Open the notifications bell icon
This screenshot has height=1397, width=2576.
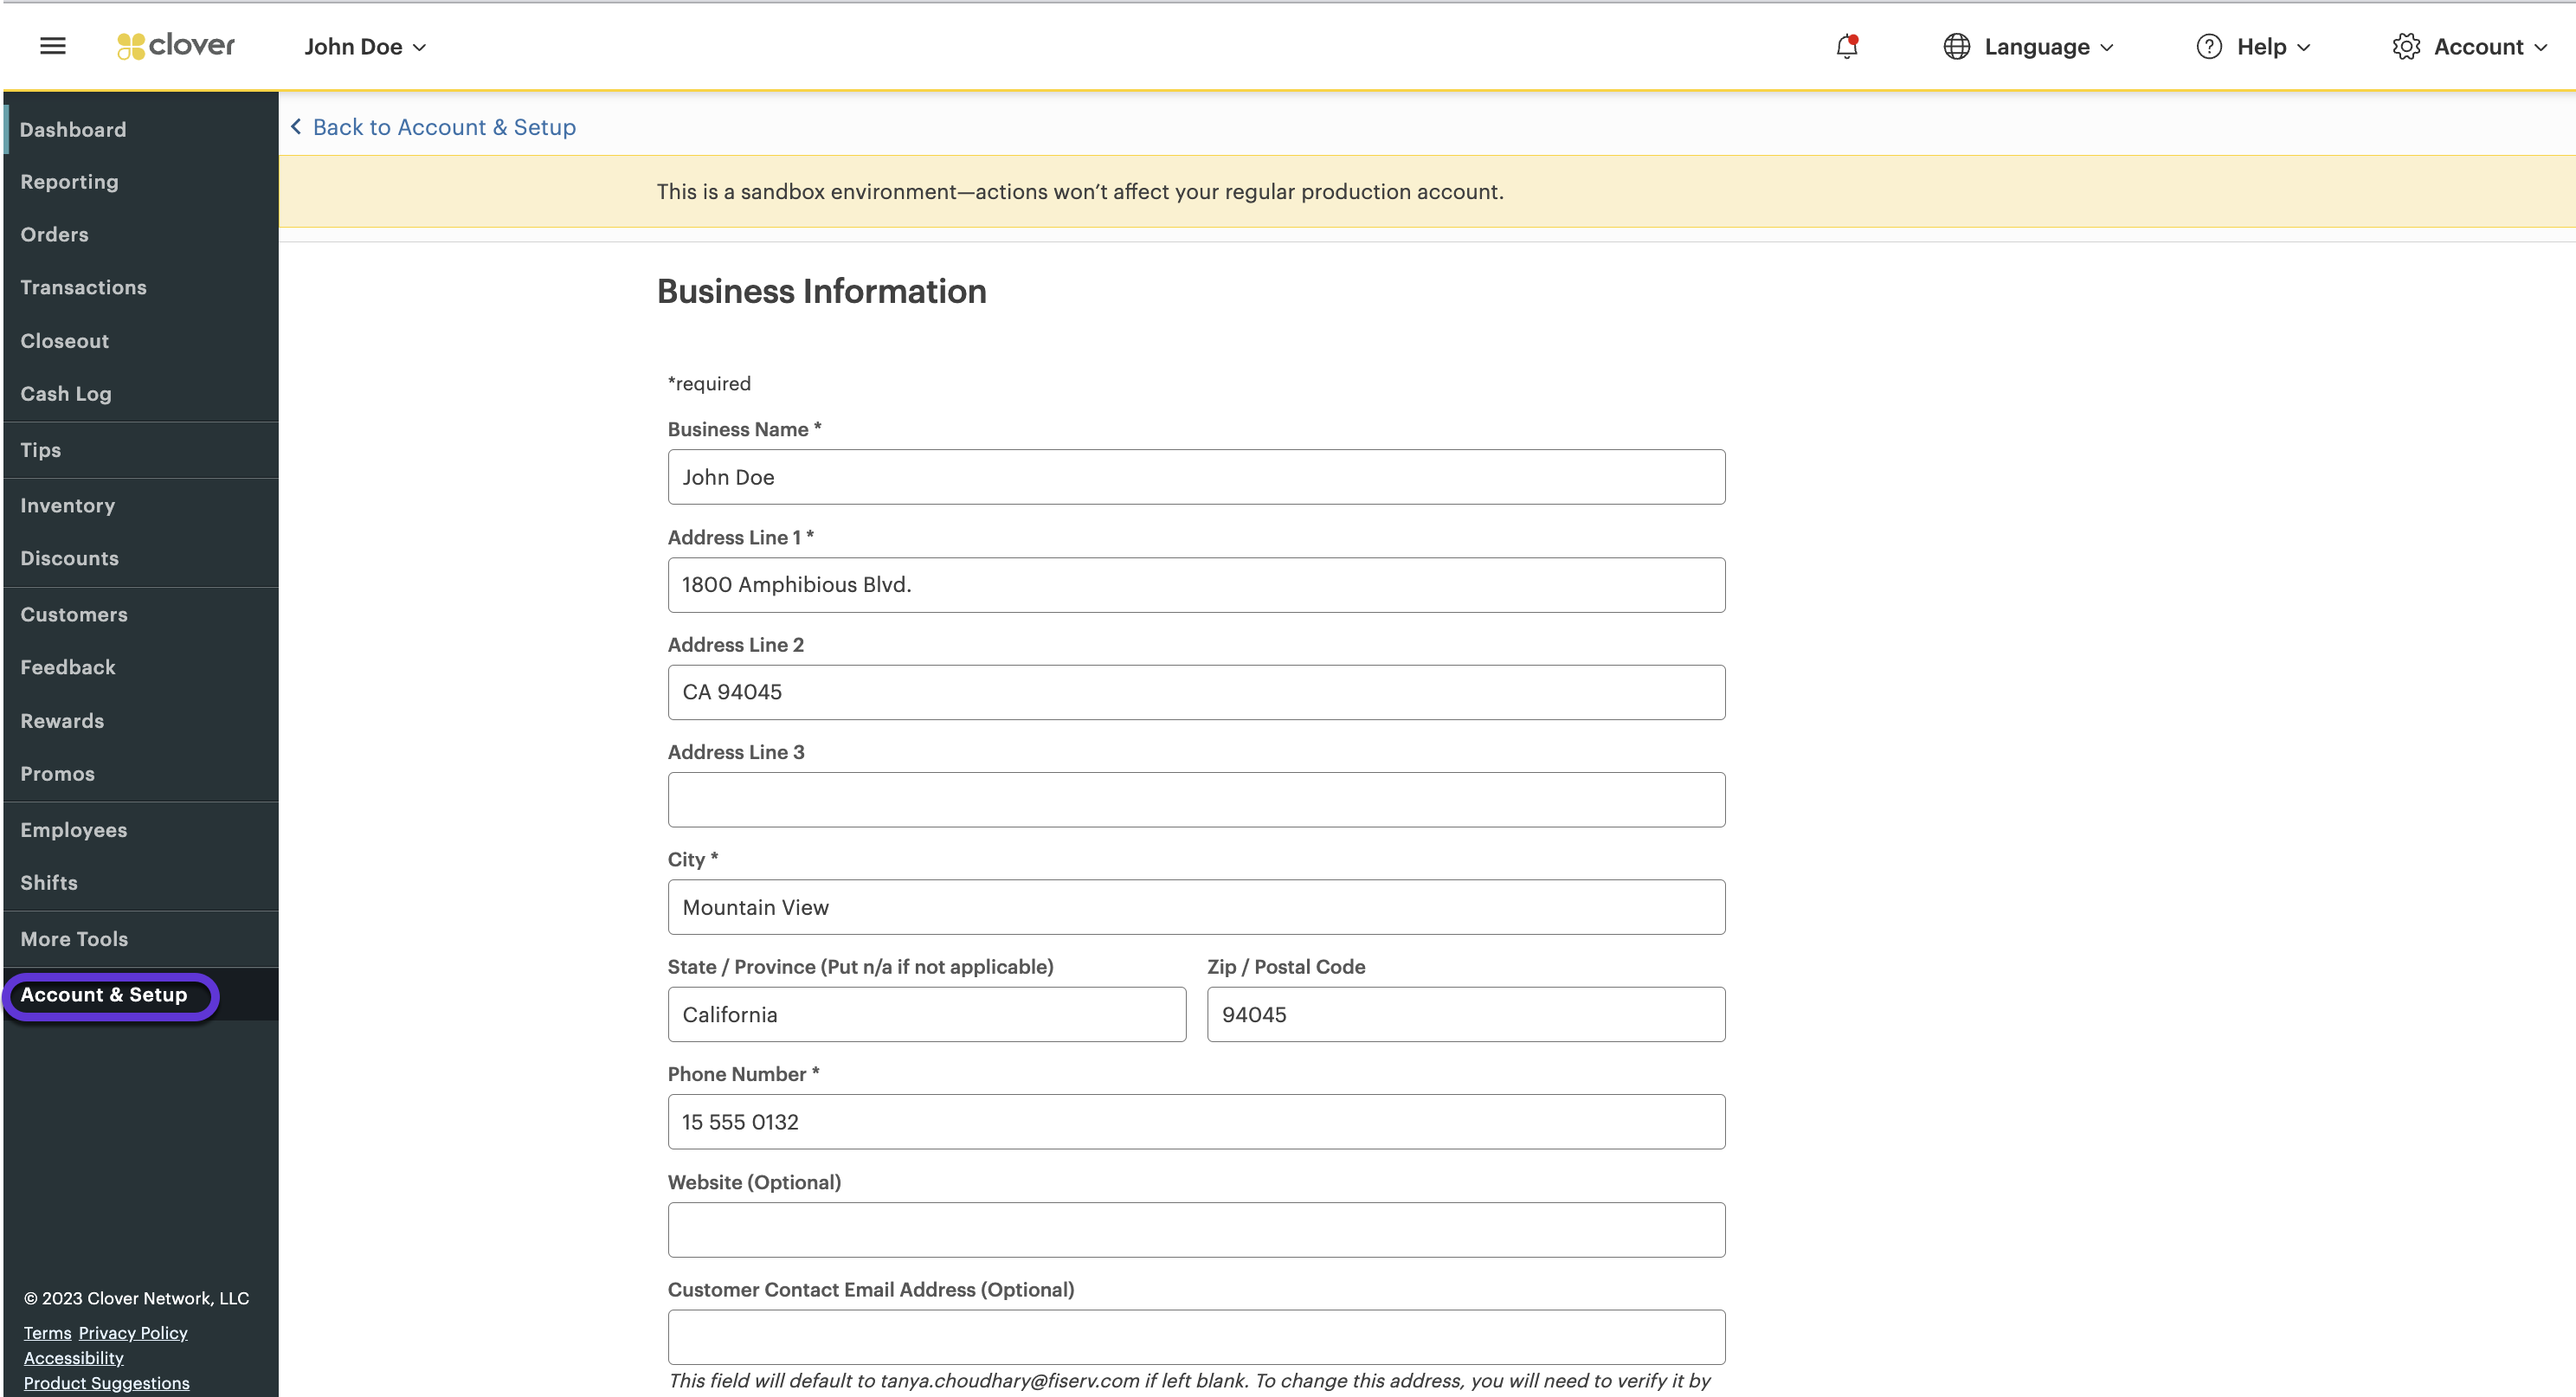1847,47
